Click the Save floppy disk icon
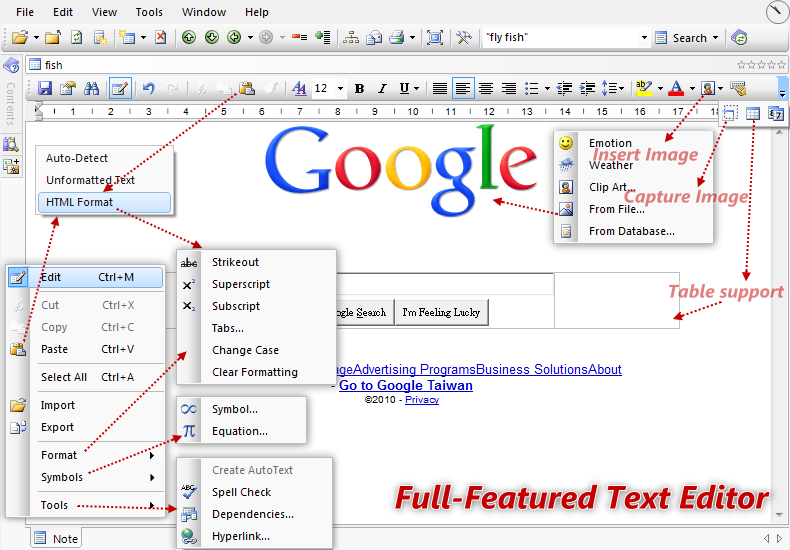Screen dimensions: 790x550 [x=45, y=89]
